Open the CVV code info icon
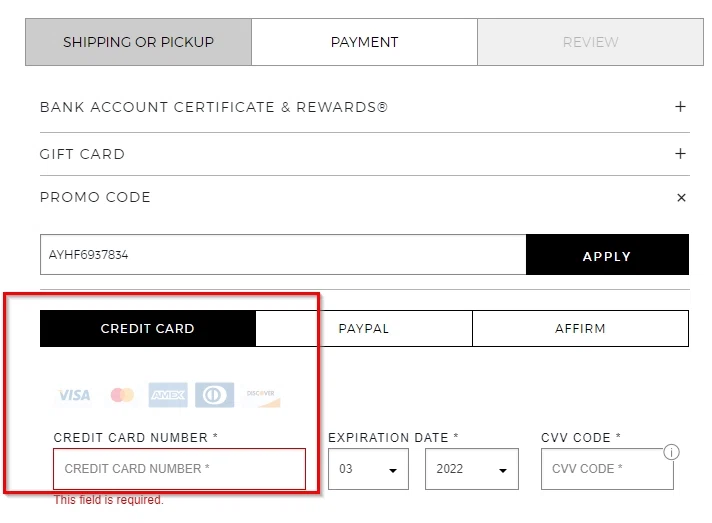This screenshot has height=523, width=712. coord(671,452)
